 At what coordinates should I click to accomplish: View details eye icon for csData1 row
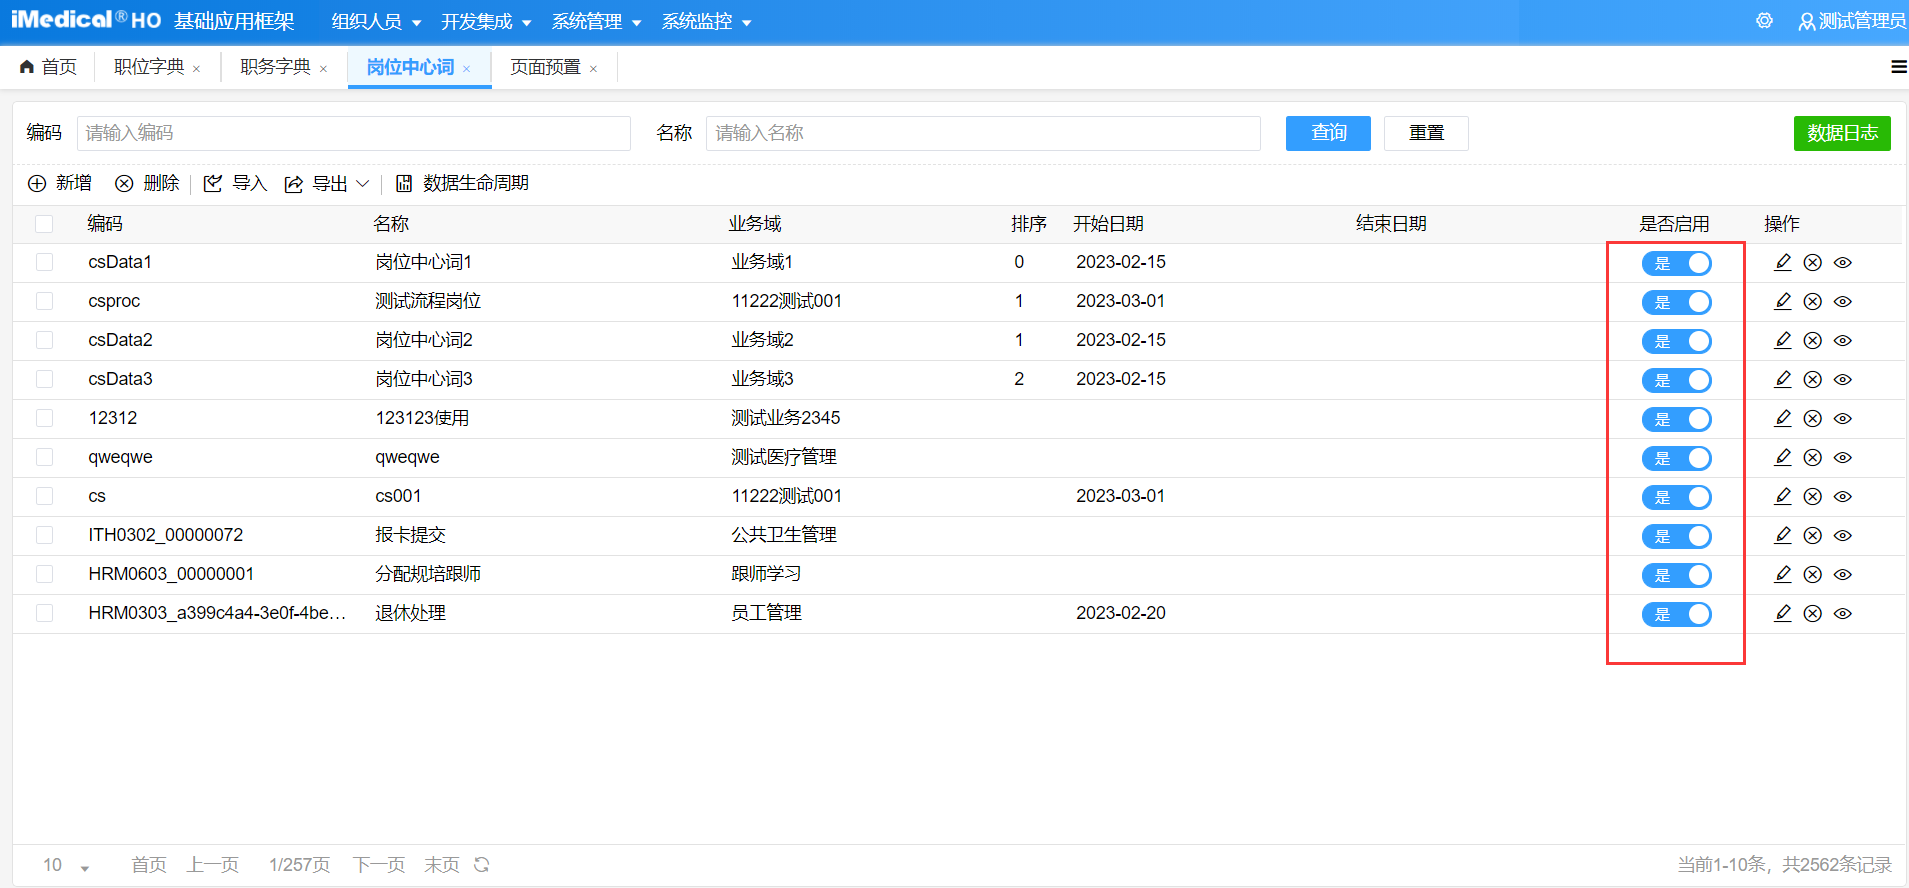tap(1843, 263)
